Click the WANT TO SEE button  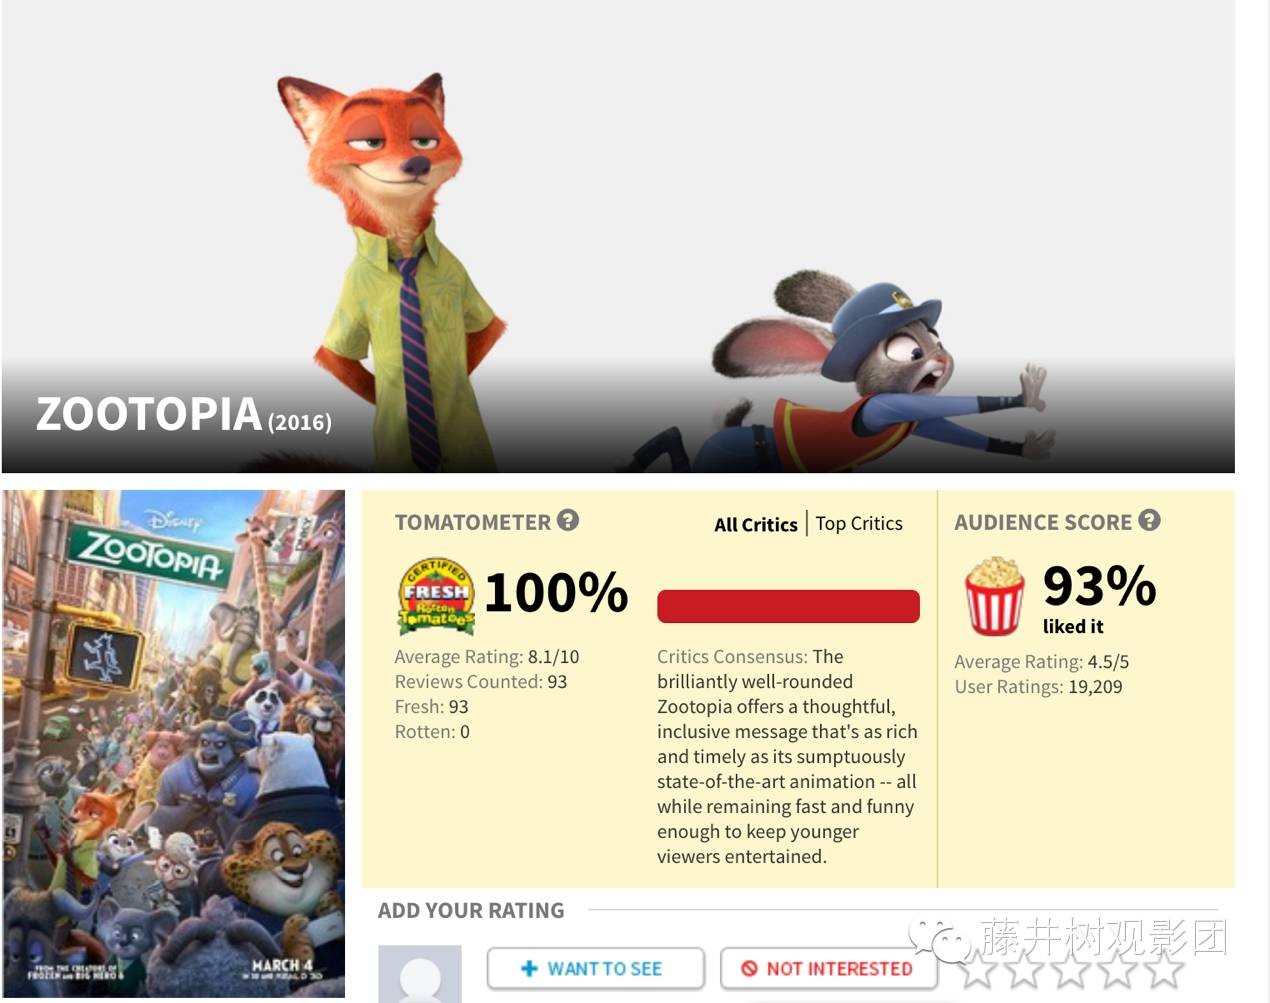tap(596, 968)
